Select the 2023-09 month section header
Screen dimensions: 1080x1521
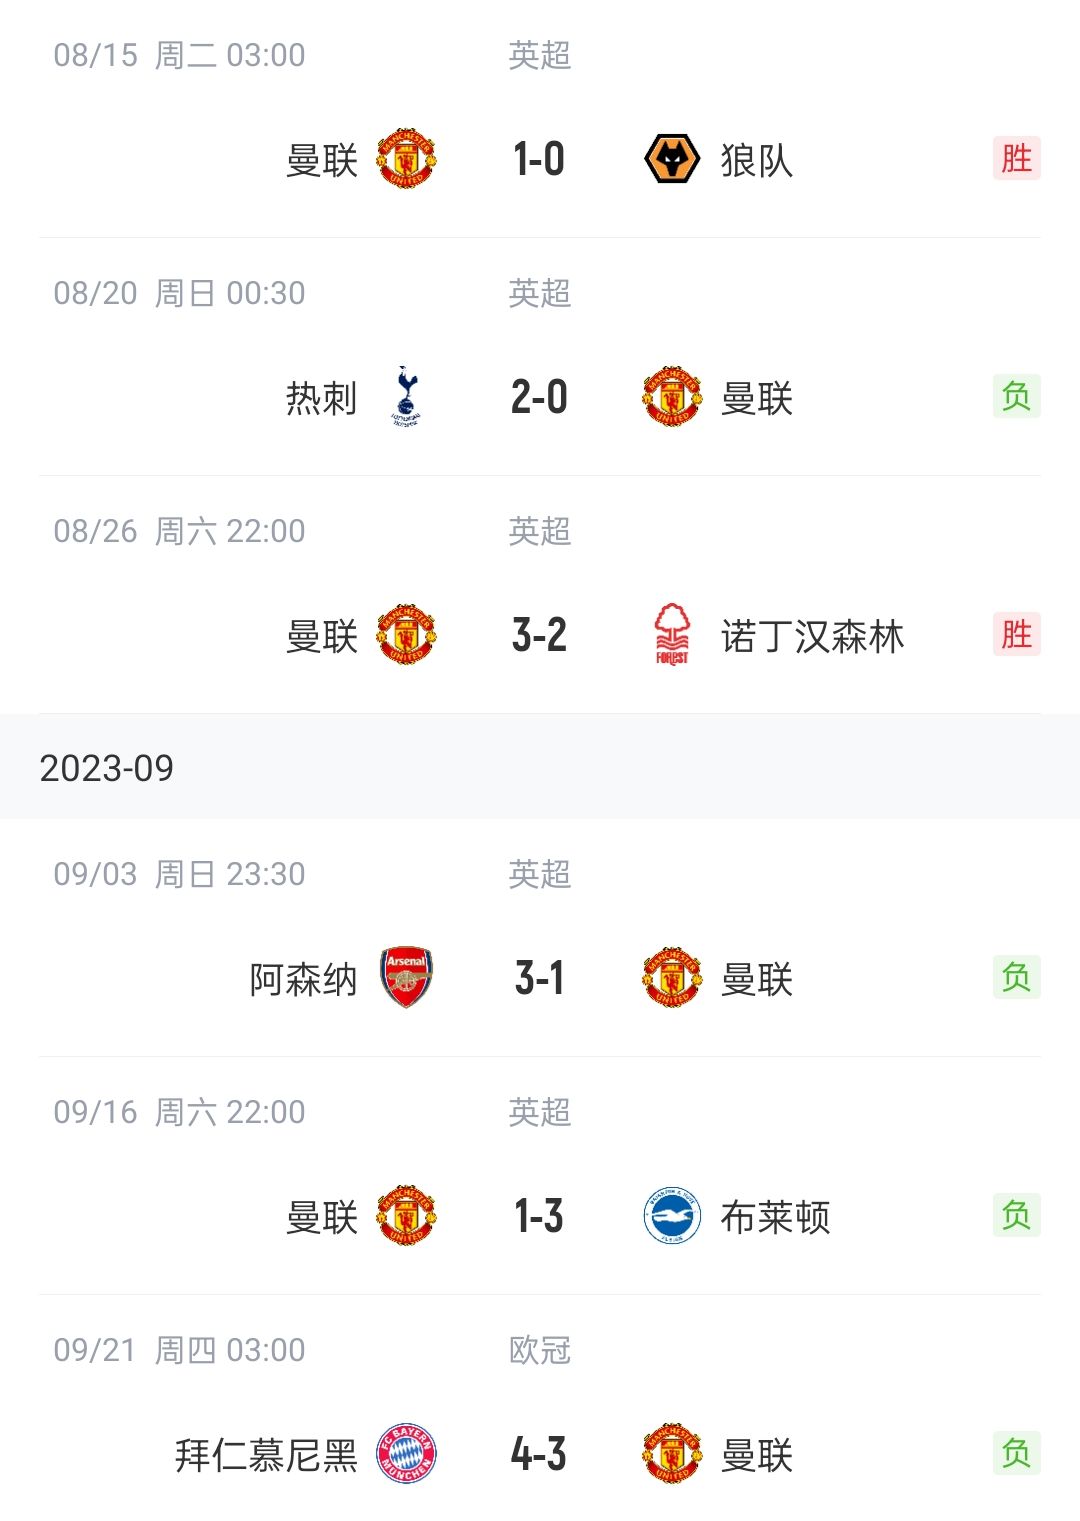[x=107, y=768]
